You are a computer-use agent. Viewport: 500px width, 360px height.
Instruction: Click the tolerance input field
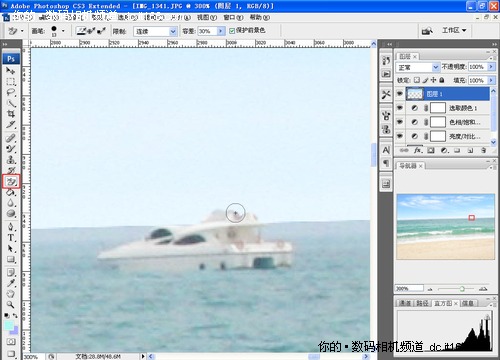point(207,31)
